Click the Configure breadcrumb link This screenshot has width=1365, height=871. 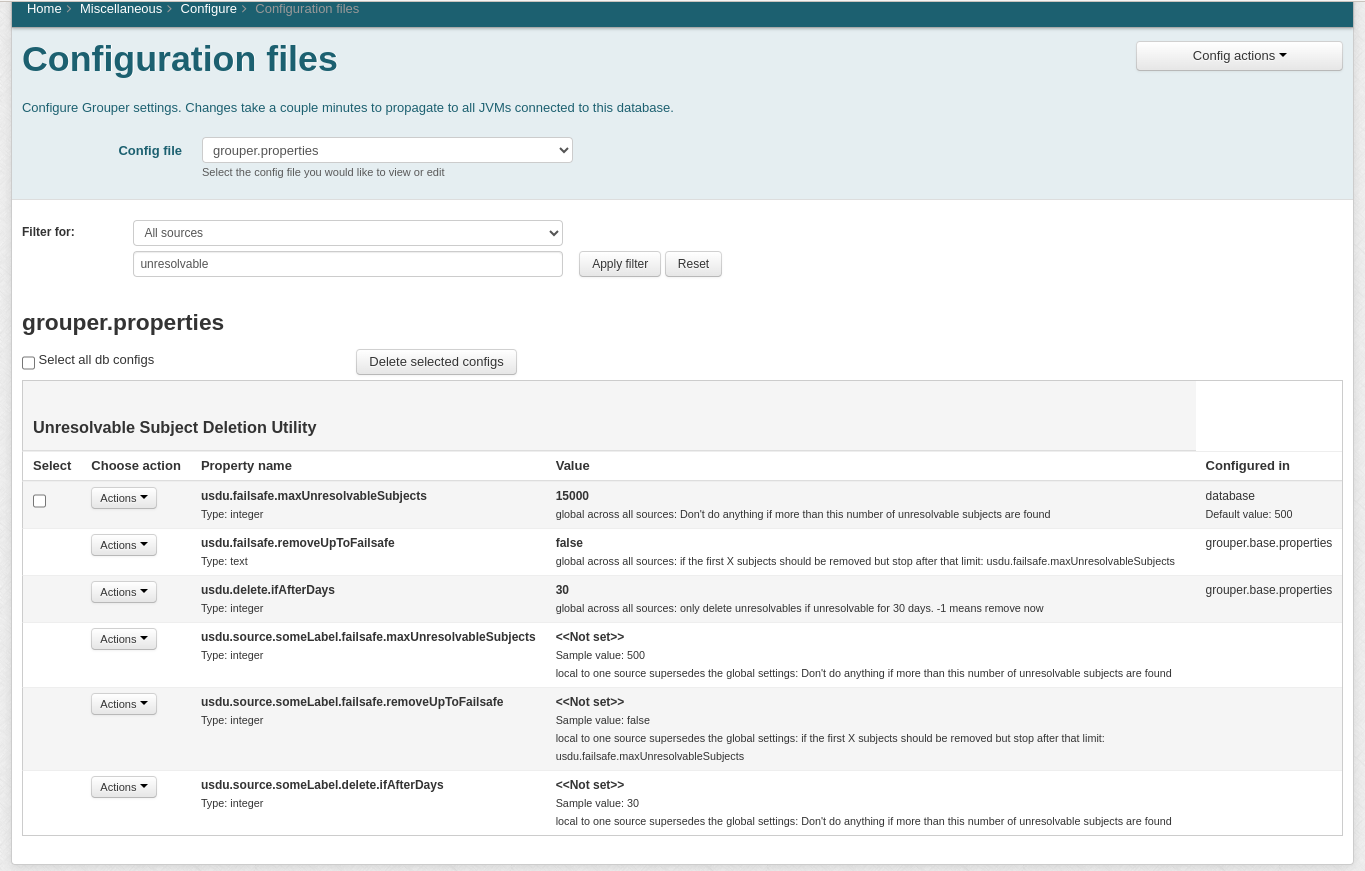pyautogui.click(x=208, y=9)
